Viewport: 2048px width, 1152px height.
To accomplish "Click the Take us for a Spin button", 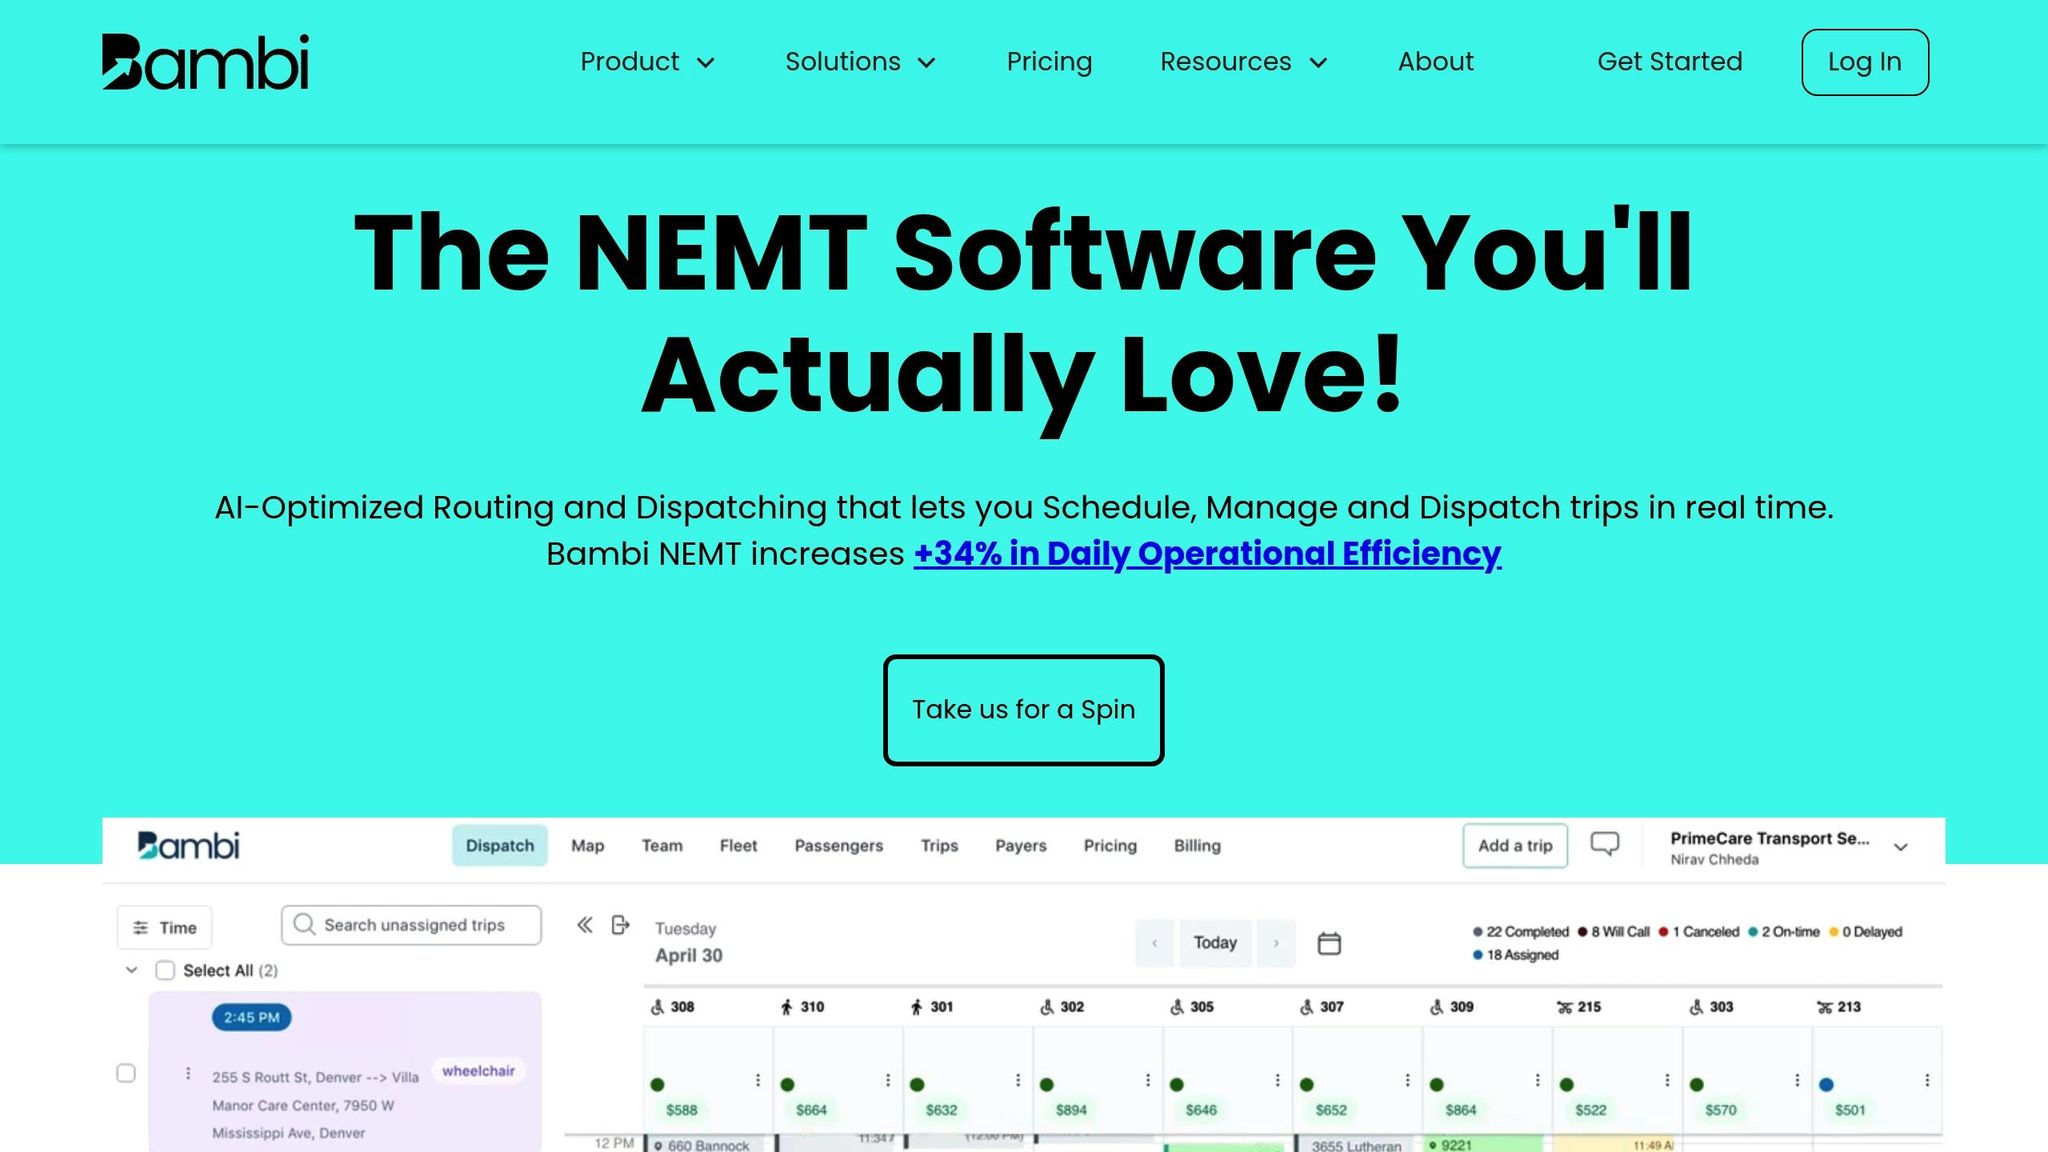I will tap(1023, 710).
